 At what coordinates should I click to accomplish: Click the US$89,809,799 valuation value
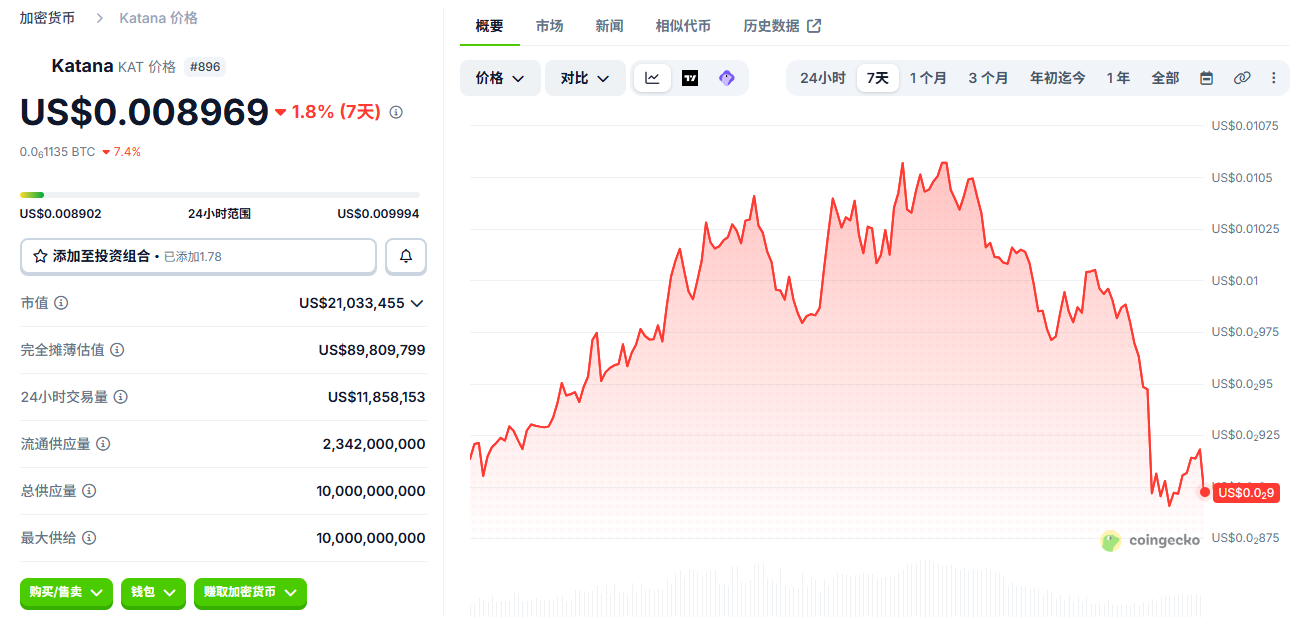tap(372, 350)
